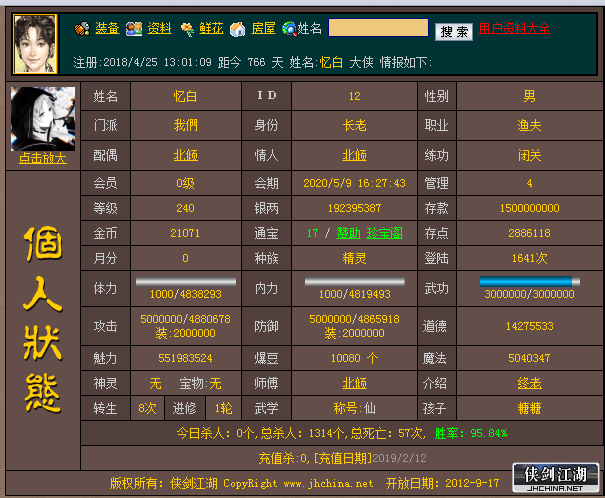Click the 体力 progress bar

pos(186,282)
